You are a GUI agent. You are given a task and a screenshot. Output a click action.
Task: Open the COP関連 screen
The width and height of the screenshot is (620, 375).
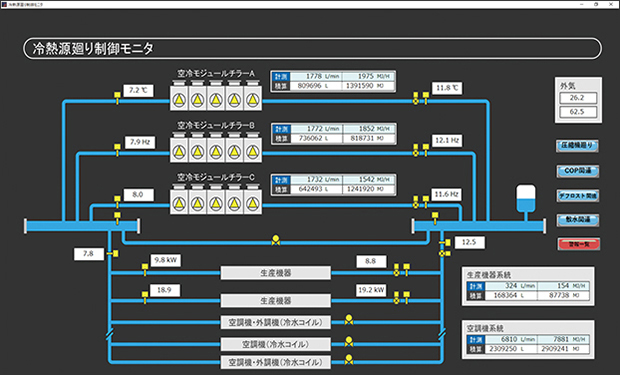pyautogui.click(x=577, y=170)
